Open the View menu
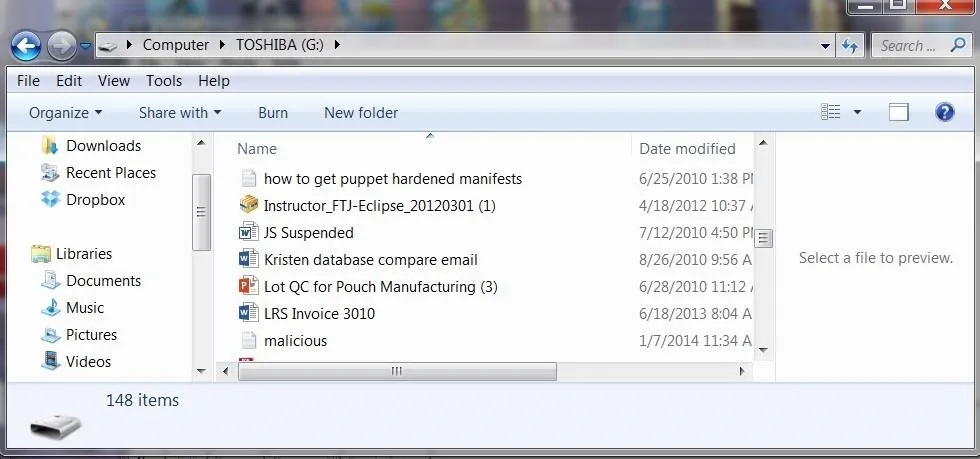 (x=114, y=81)
